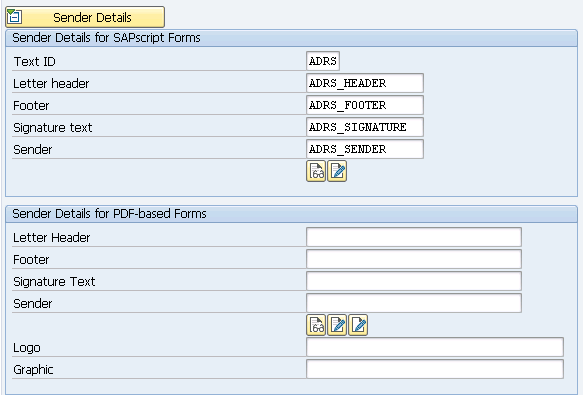This screenshot has height=395, width=583.
Task: Select the Text ID field containing ADRS
Action: coord(323,61)
